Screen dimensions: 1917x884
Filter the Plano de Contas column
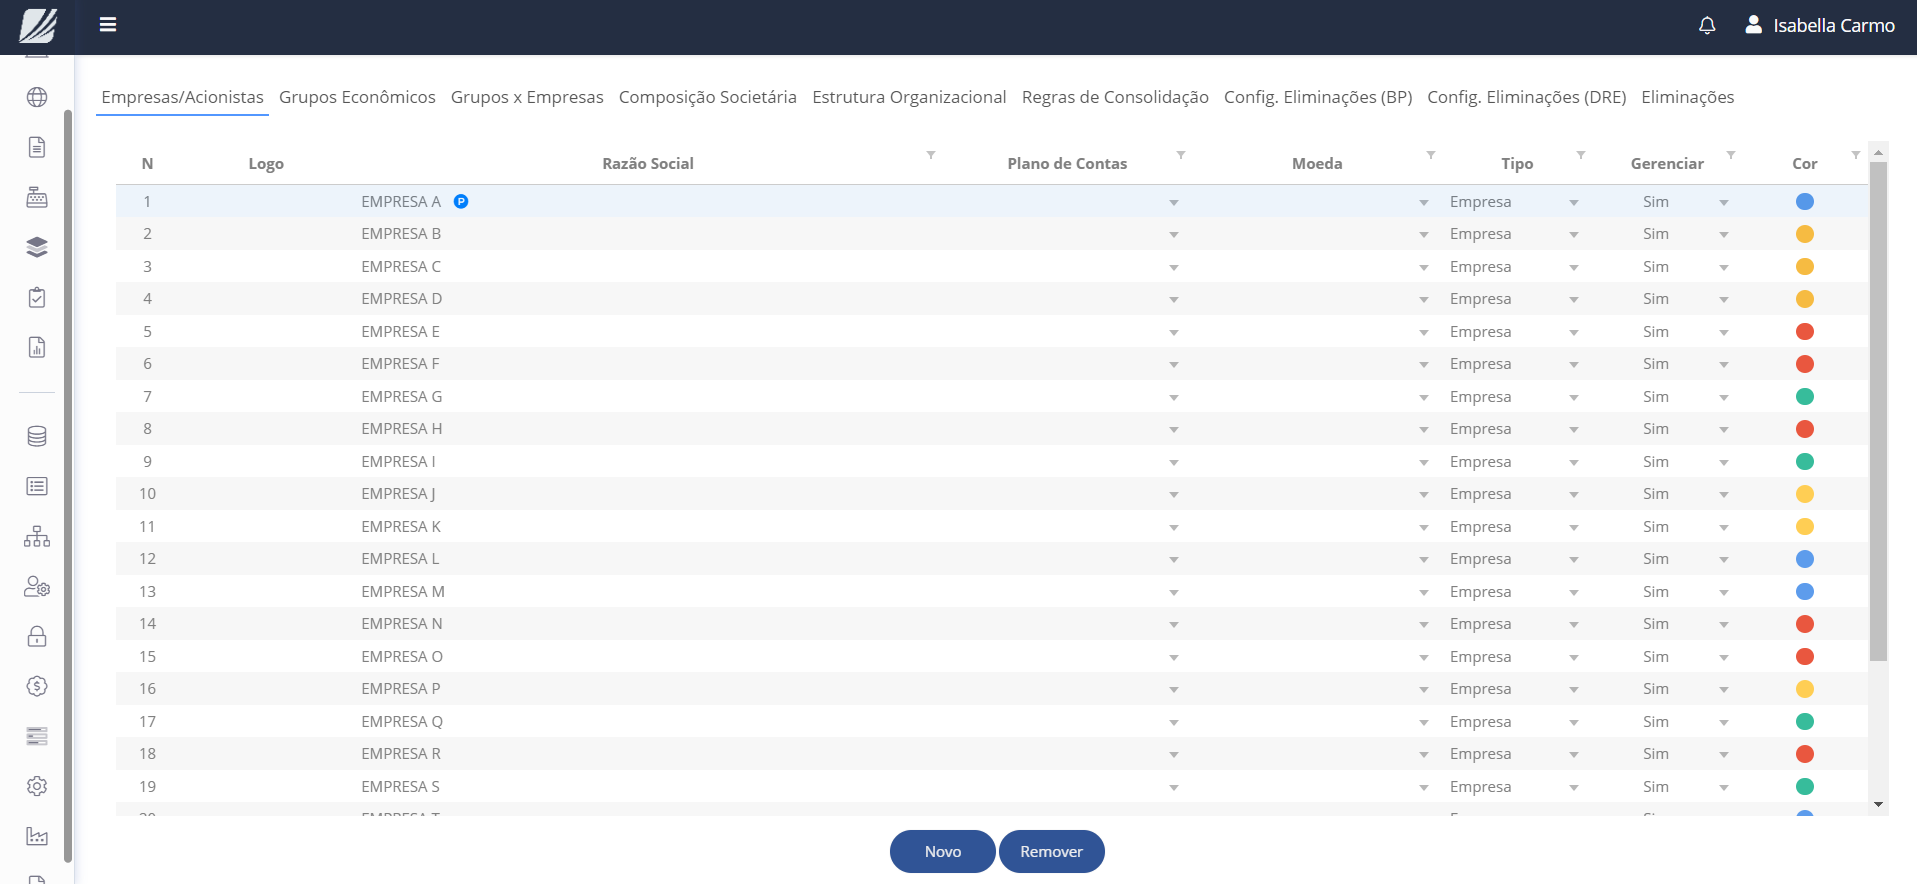pos(1181,155)
